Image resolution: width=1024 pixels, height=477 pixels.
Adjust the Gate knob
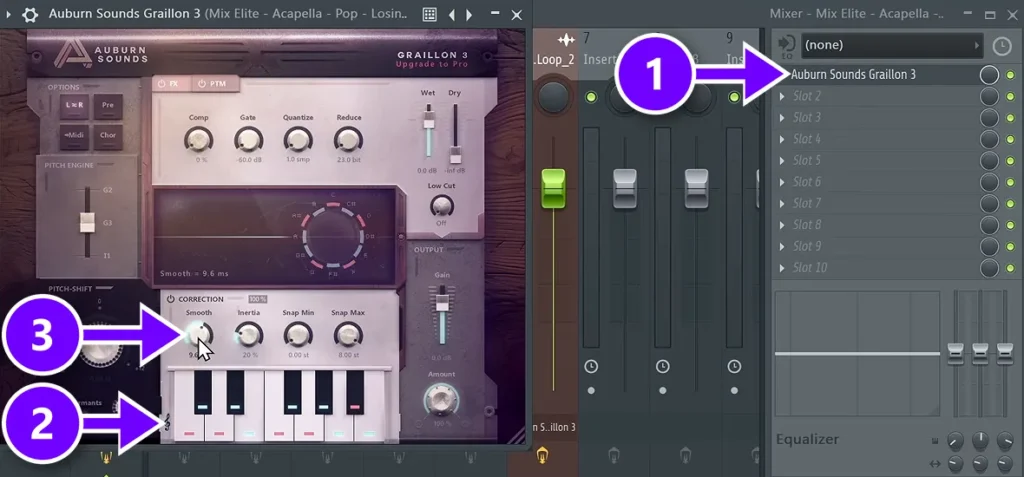click(248, 139)
